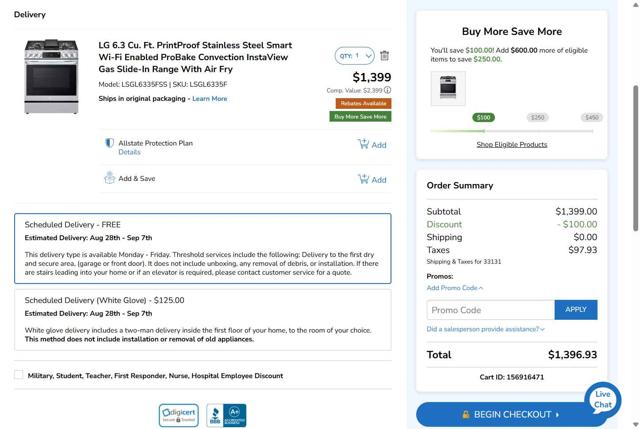
Task: Click the DigiCert secured badge
Action: tap(178, 415)
